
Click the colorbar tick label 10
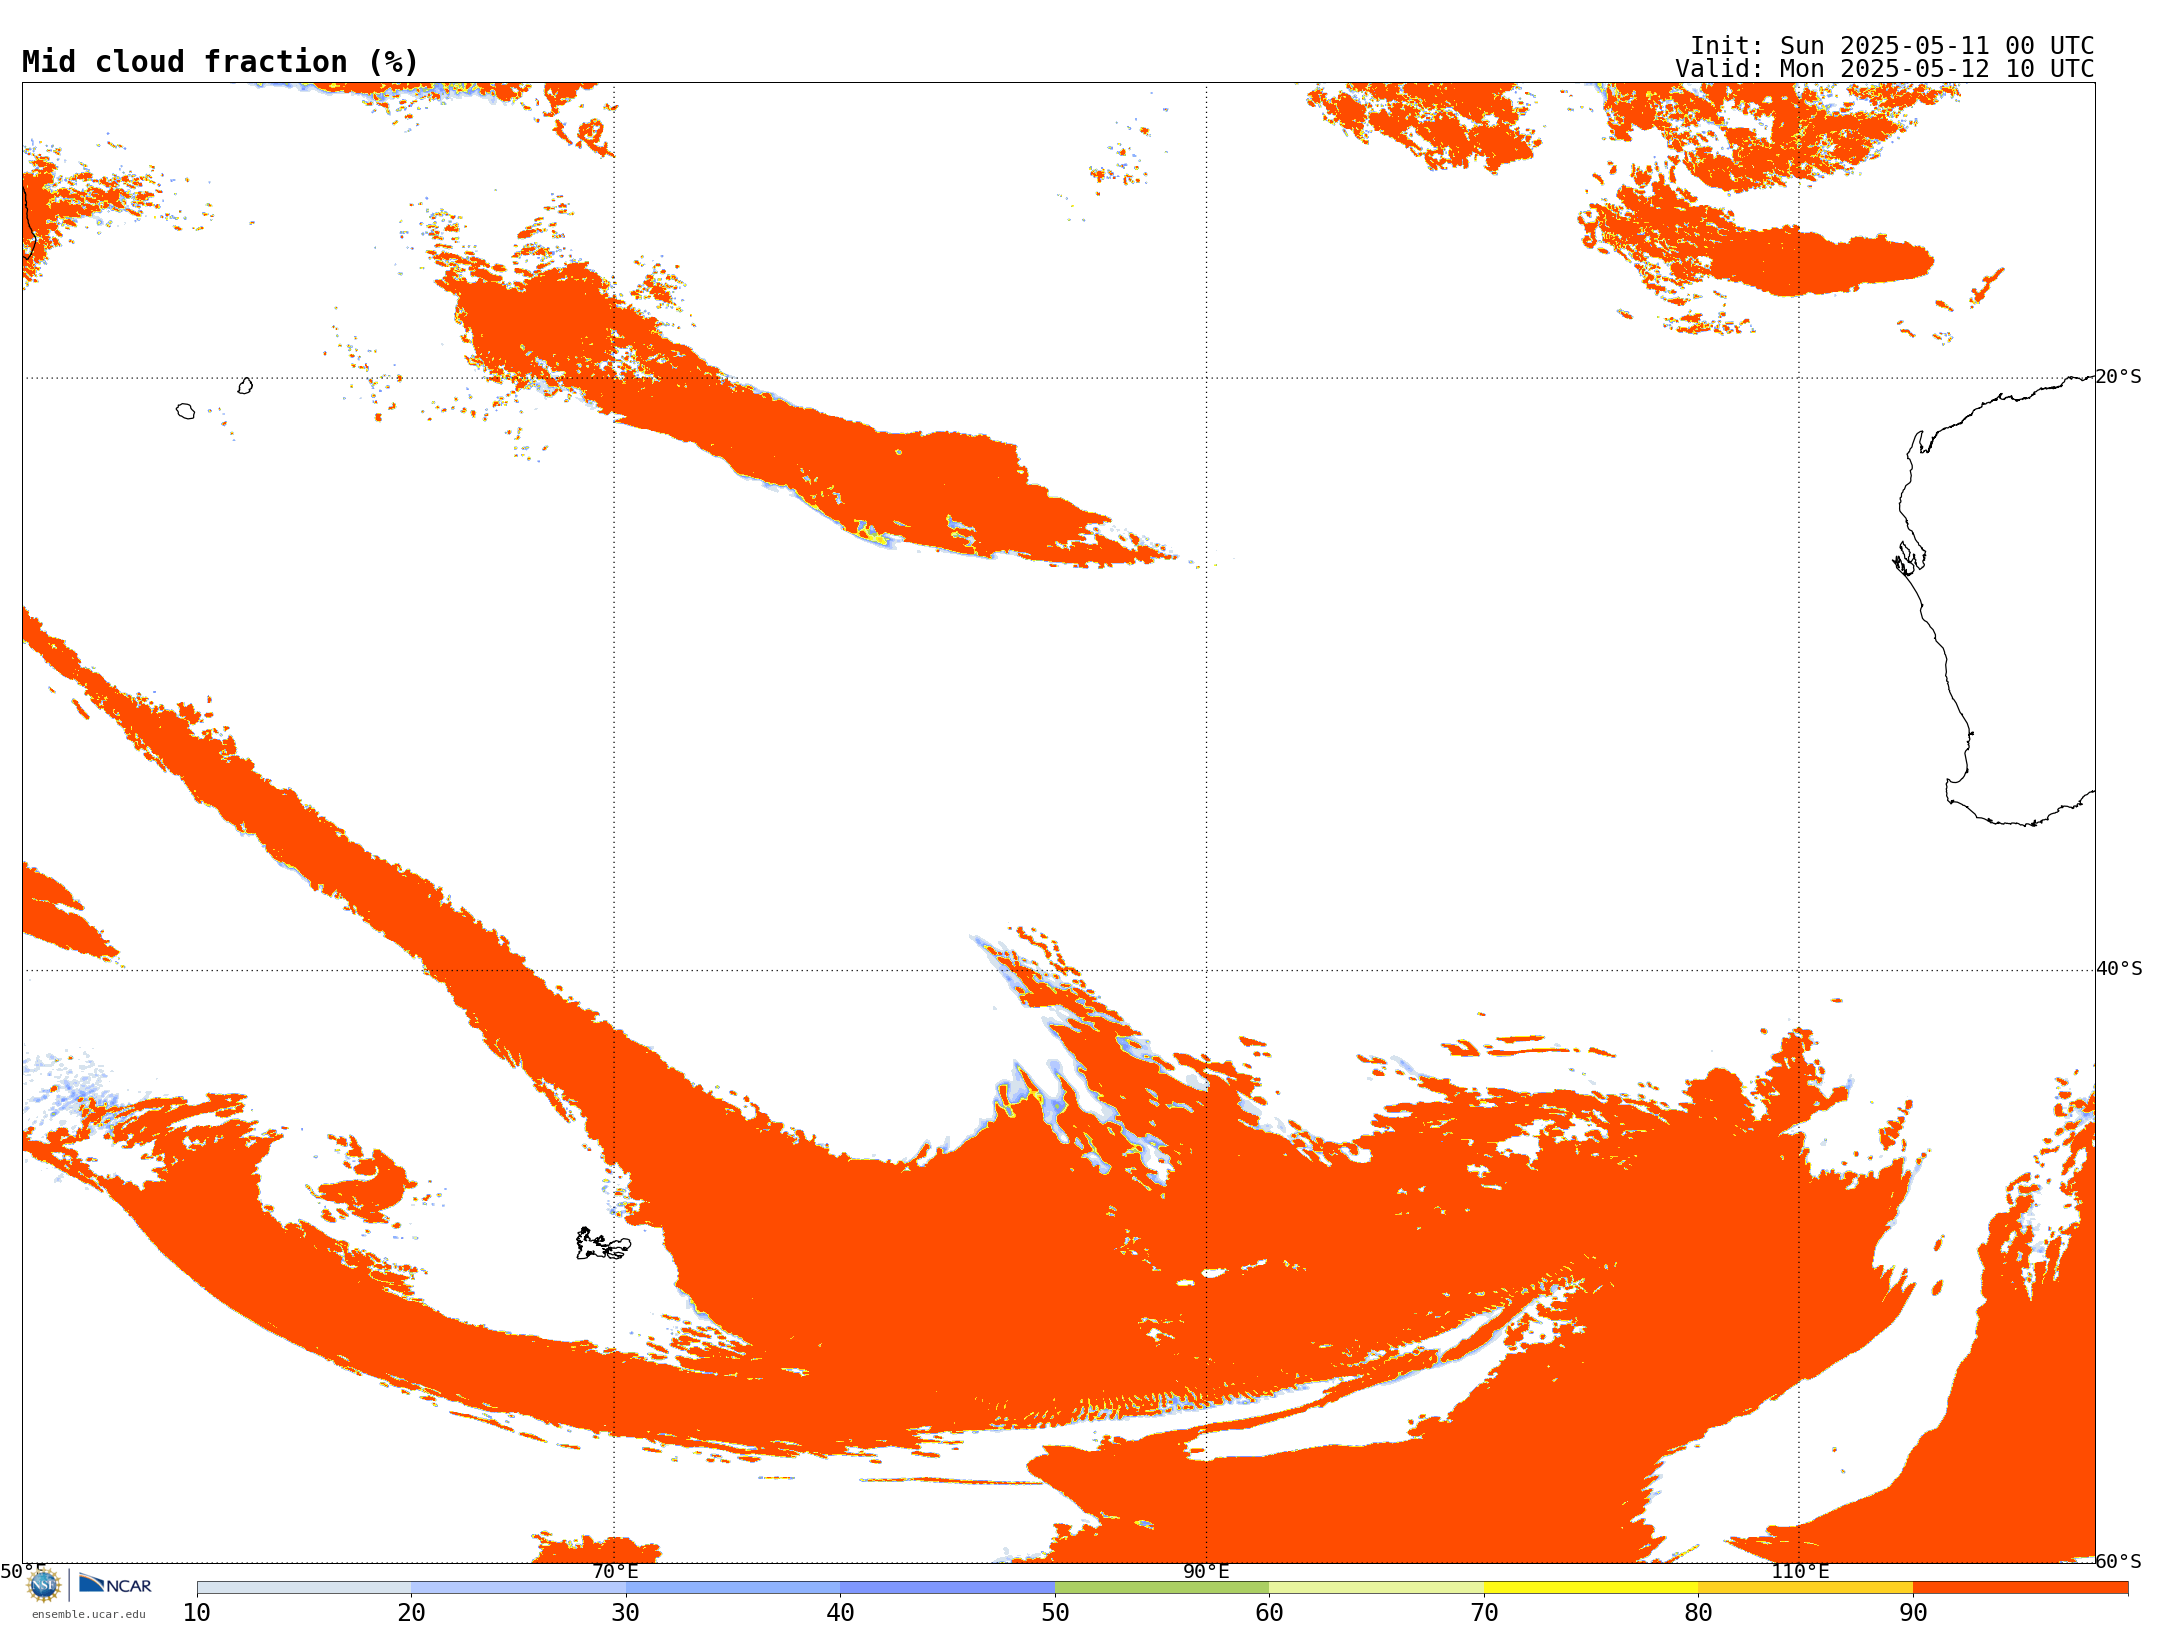pyautogui.click(x=197, y=1612)
